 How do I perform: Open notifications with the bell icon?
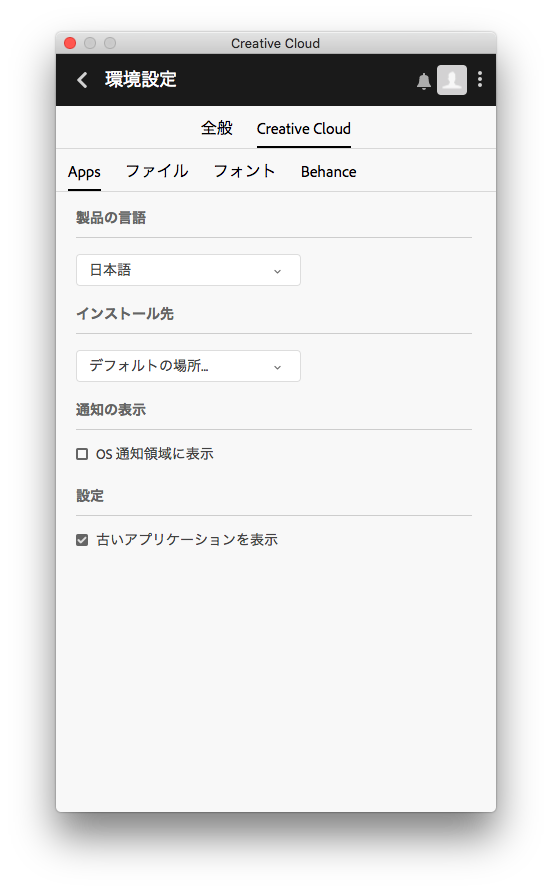click(423, 81)
